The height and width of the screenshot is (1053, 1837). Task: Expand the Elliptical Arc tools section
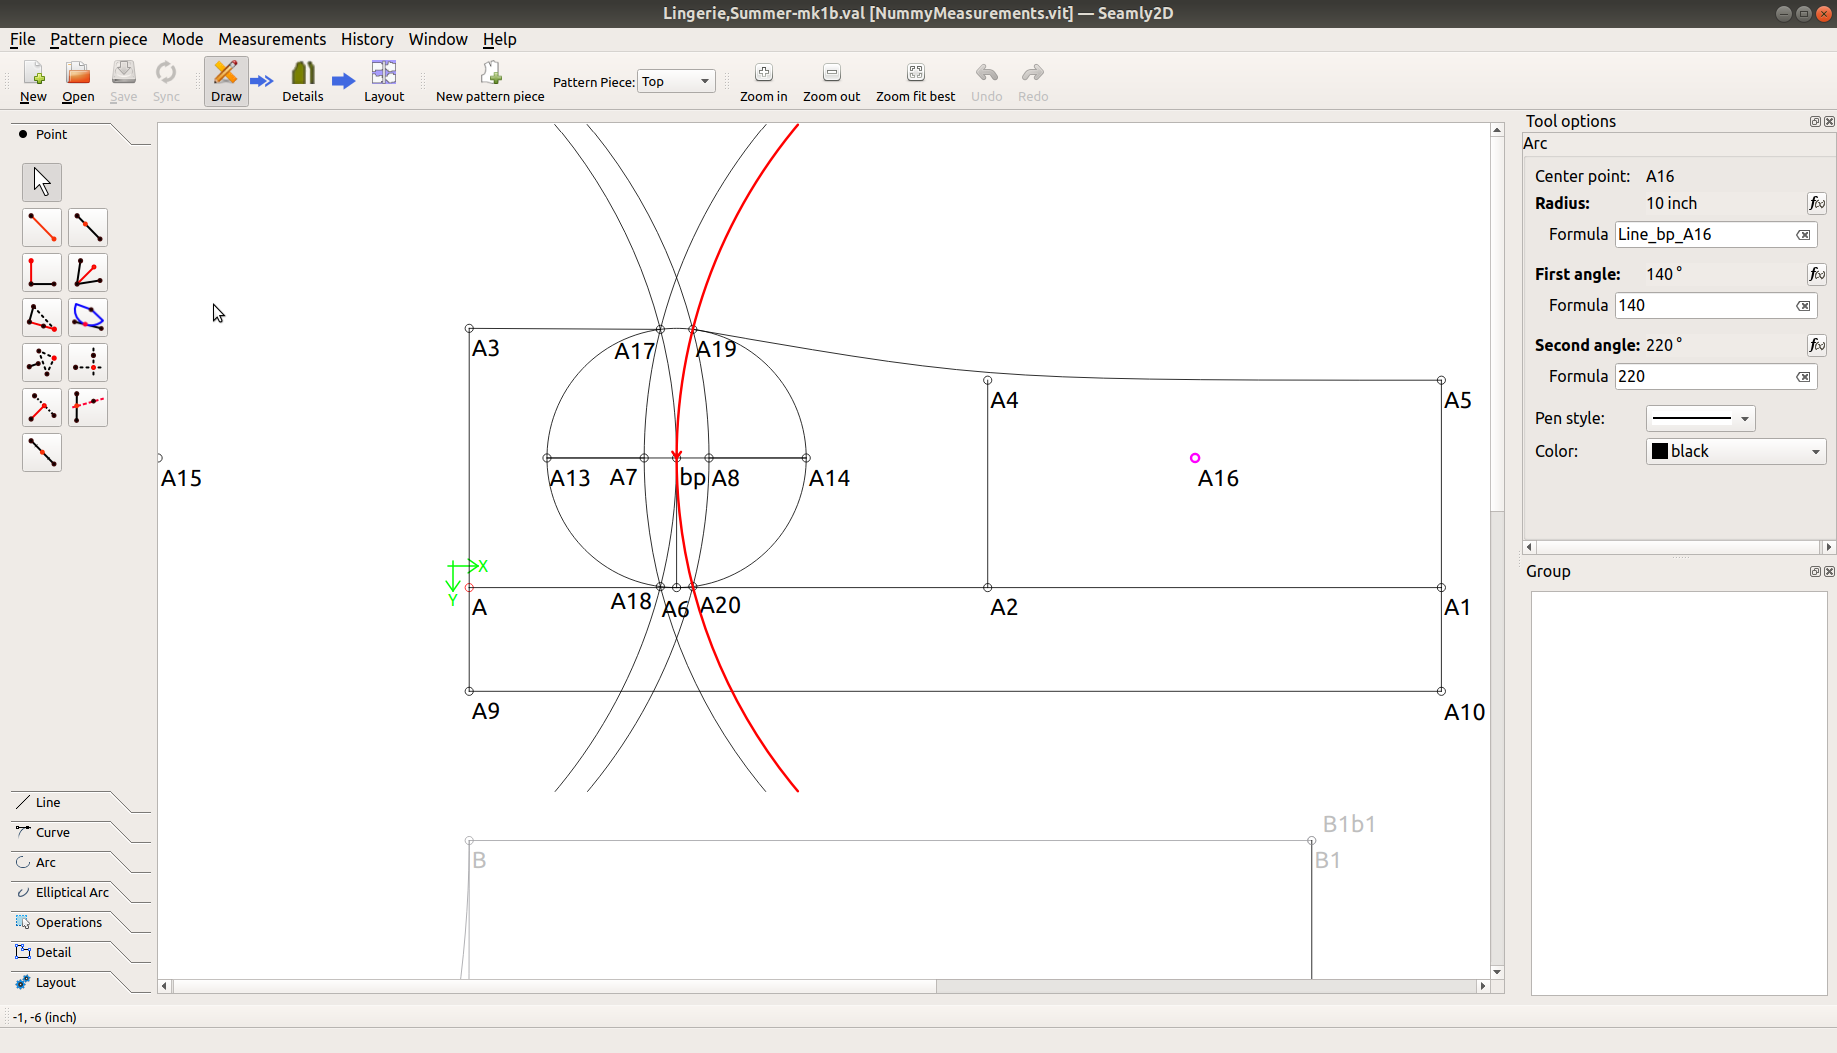pyautogui.click(x=72, y=892)
